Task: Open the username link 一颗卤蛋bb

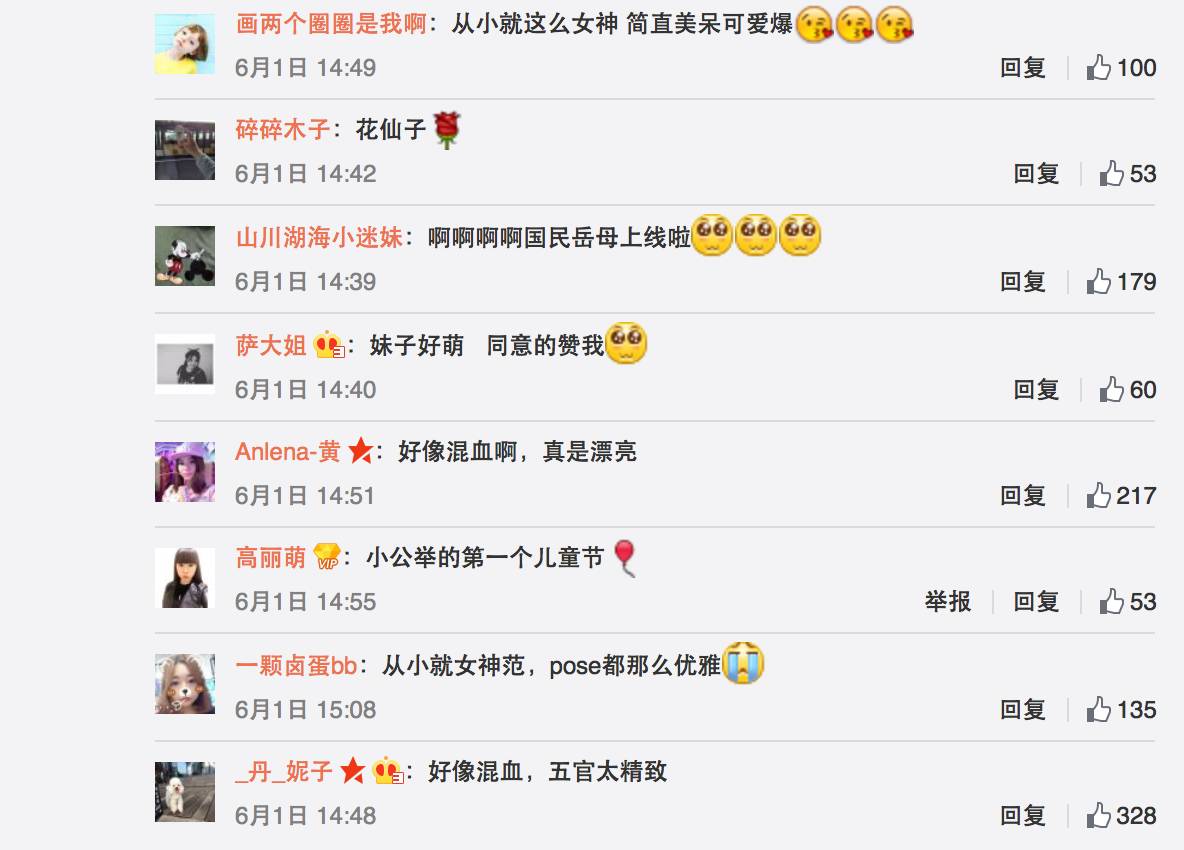Action: click(296, 666)
